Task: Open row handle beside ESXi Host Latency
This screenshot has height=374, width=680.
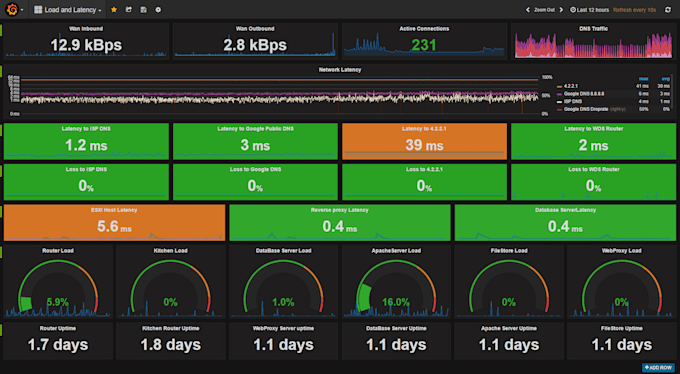Action: coord(1,212)
